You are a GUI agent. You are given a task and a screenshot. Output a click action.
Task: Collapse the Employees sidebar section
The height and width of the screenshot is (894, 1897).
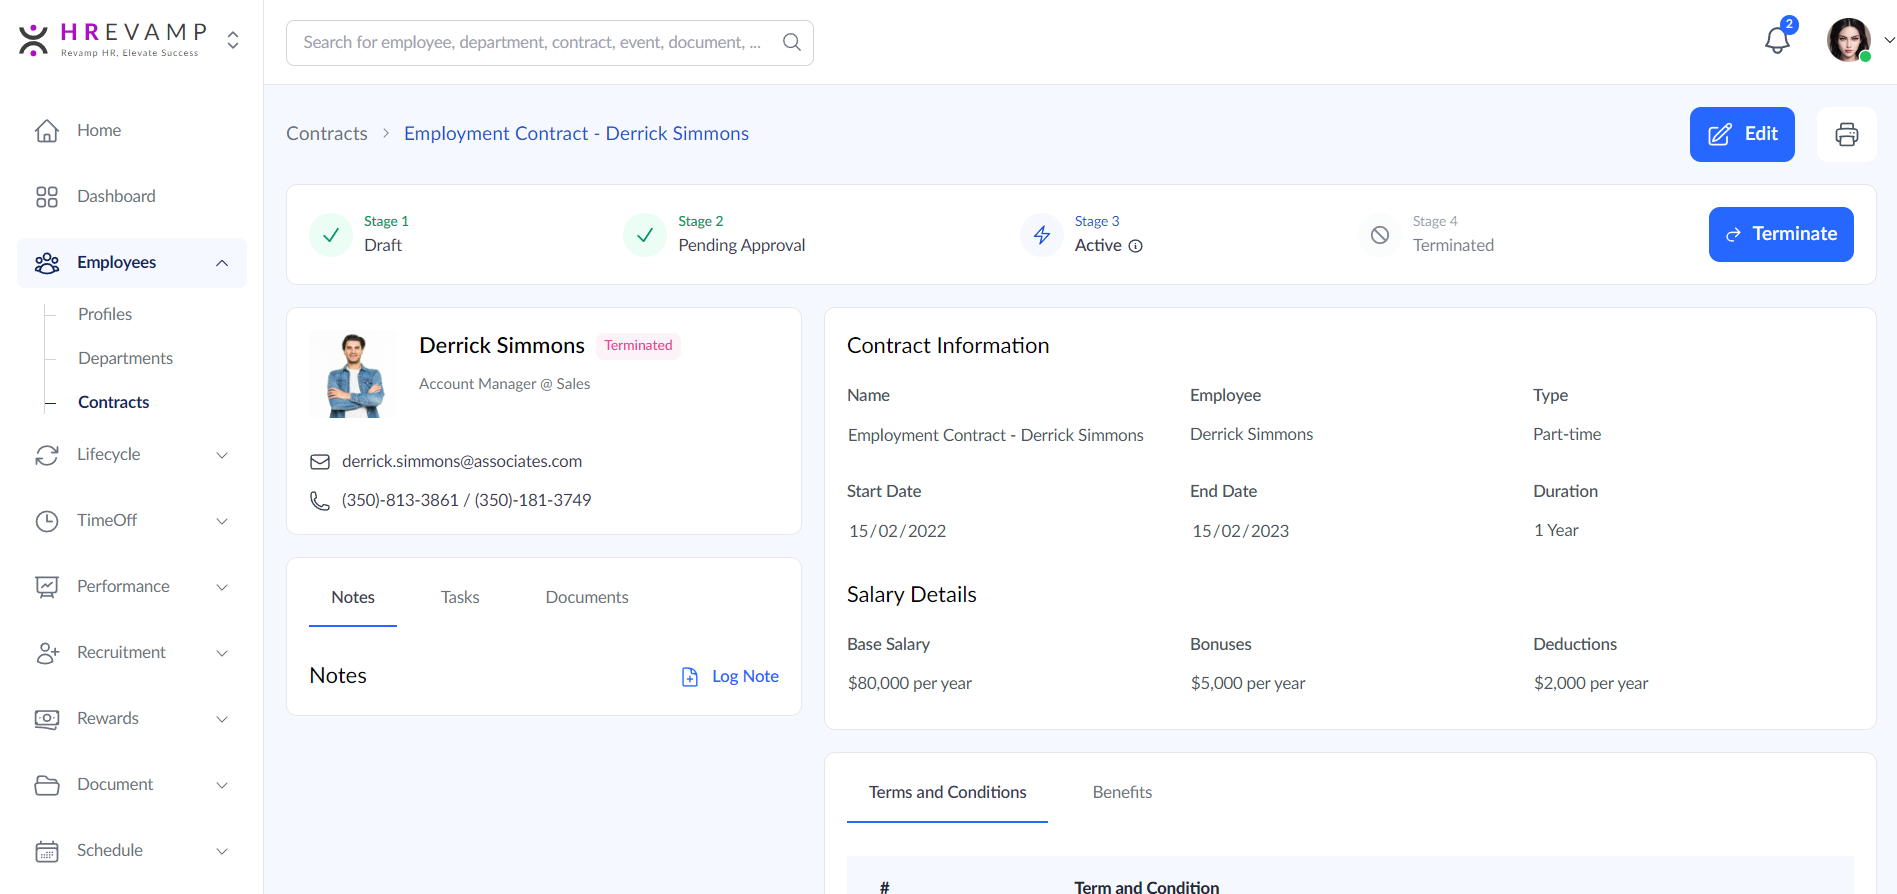(222, 263)
